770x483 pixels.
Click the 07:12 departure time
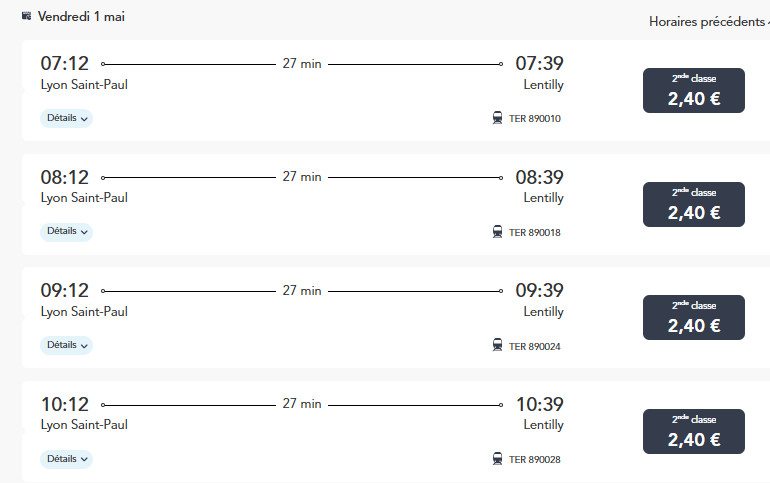(x=65, y=64)
